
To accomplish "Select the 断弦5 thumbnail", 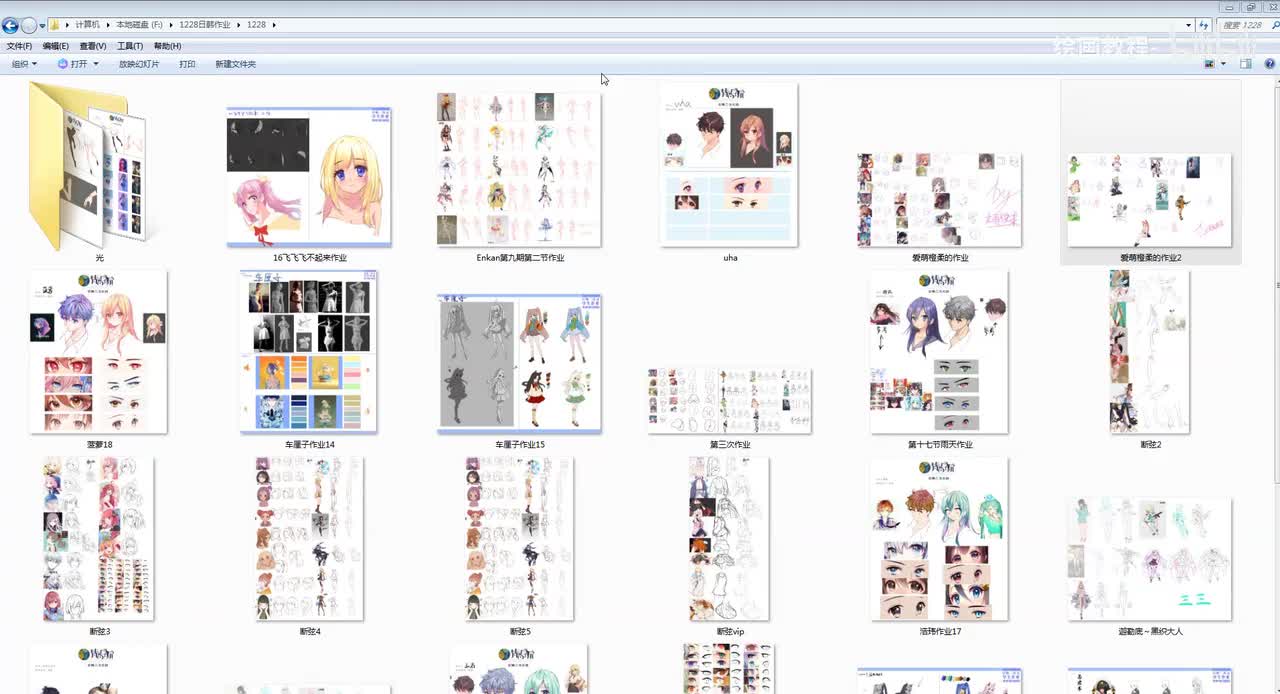I will (x=520, y=538).
